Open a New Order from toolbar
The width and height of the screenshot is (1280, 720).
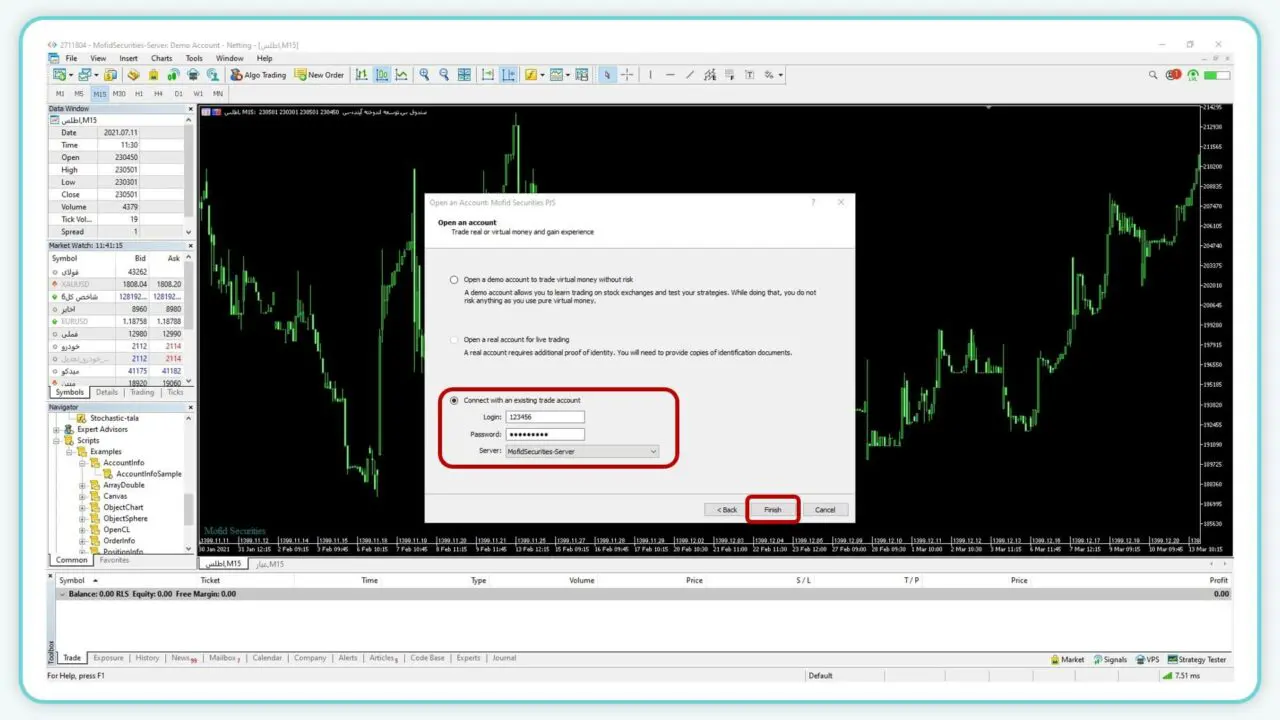pos(319,75)
